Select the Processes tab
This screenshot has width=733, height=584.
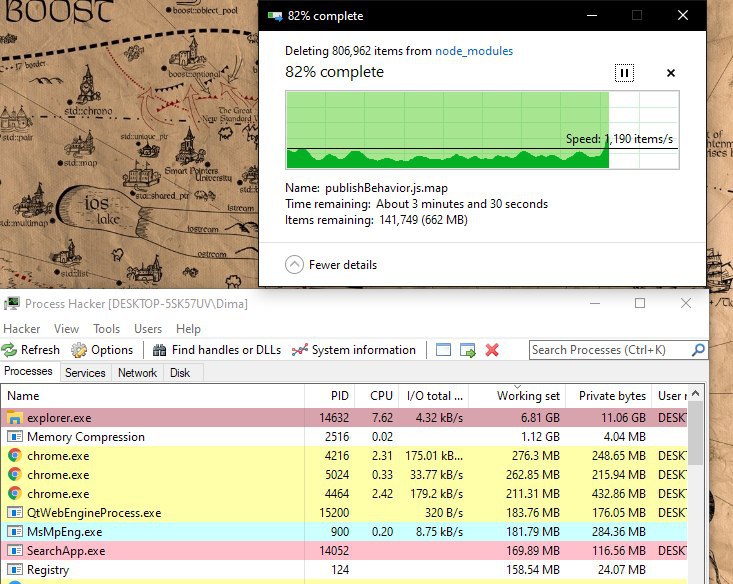click(29, 371)
